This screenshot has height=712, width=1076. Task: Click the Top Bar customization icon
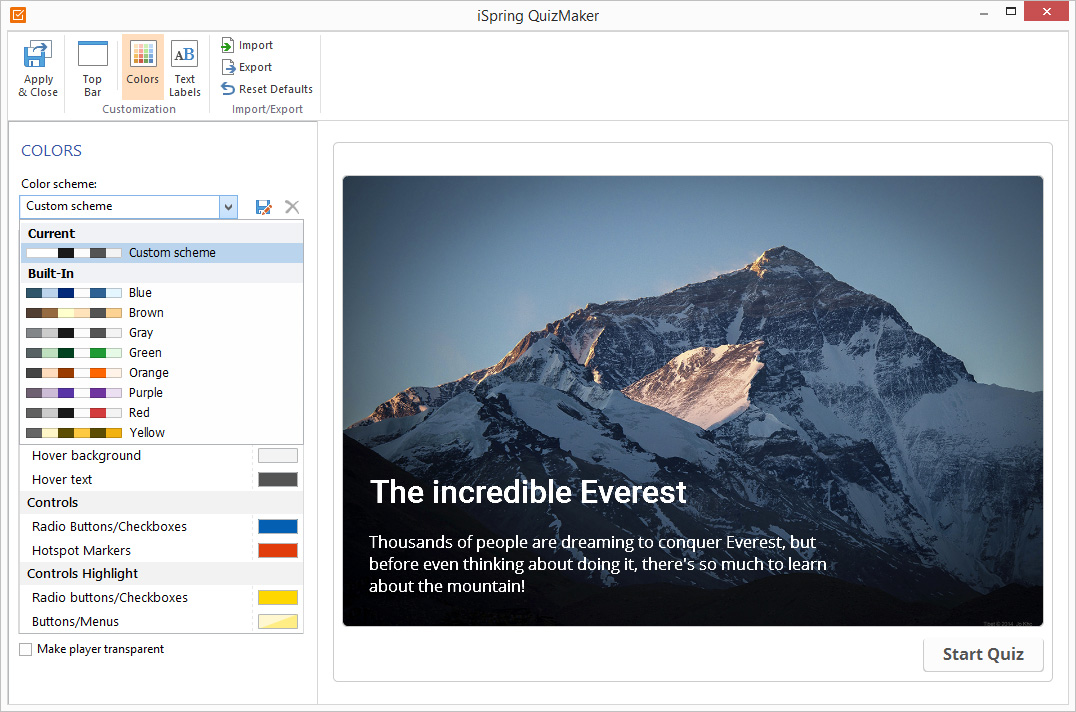pyautogui.click(x=92, y=65)
